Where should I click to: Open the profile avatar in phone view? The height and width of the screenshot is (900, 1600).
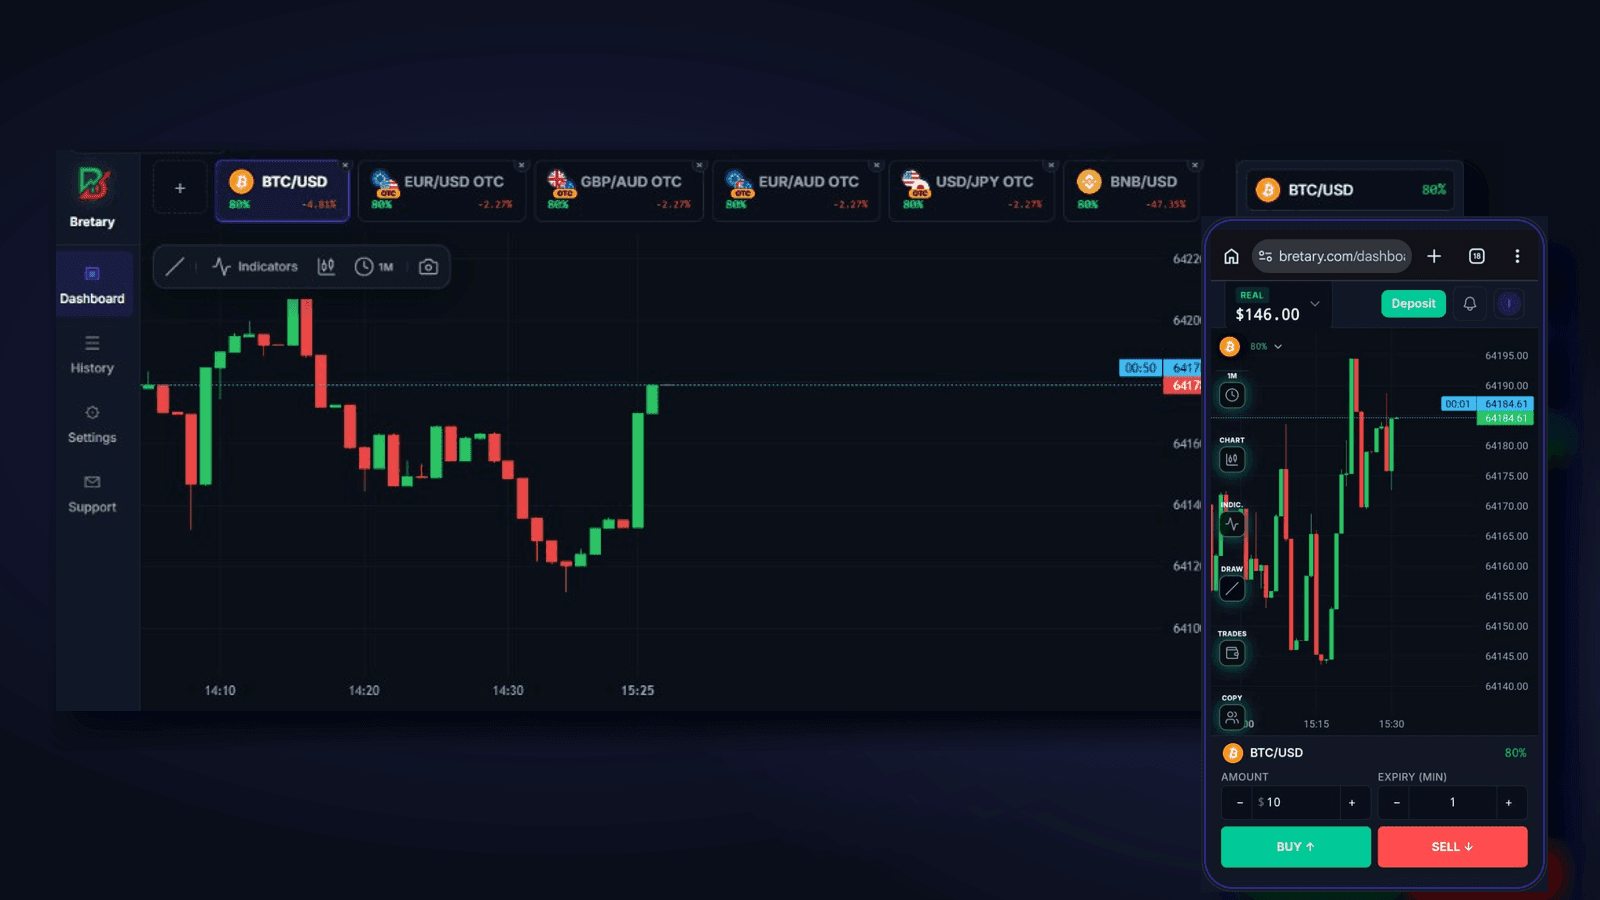coord(1509,304)
